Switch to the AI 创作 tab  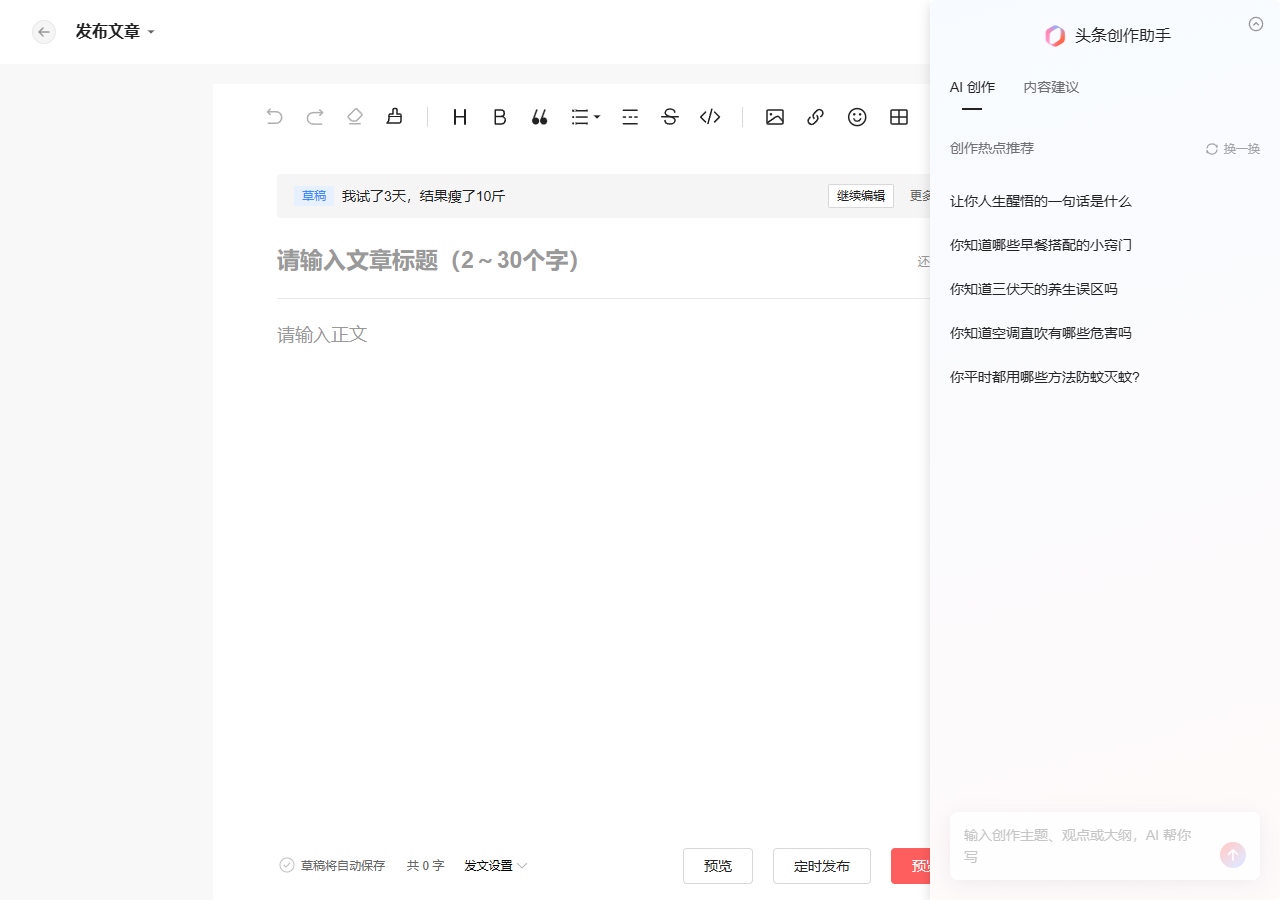[x=972, y=88]
